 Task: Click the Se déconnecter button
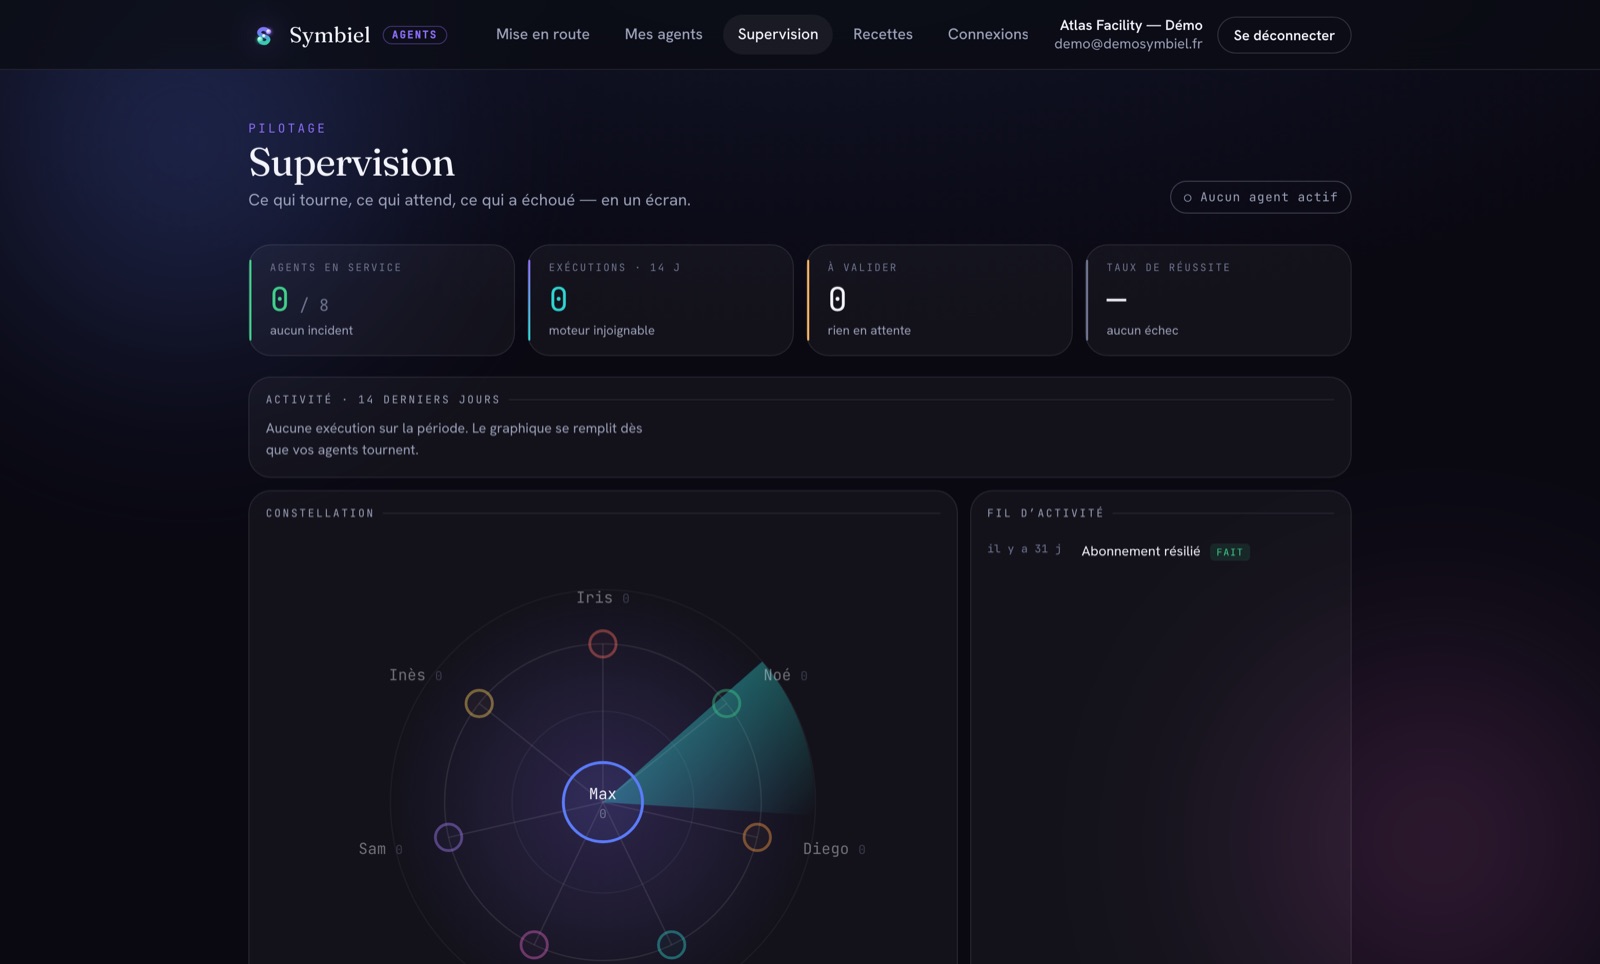[x=1284, y=35]
